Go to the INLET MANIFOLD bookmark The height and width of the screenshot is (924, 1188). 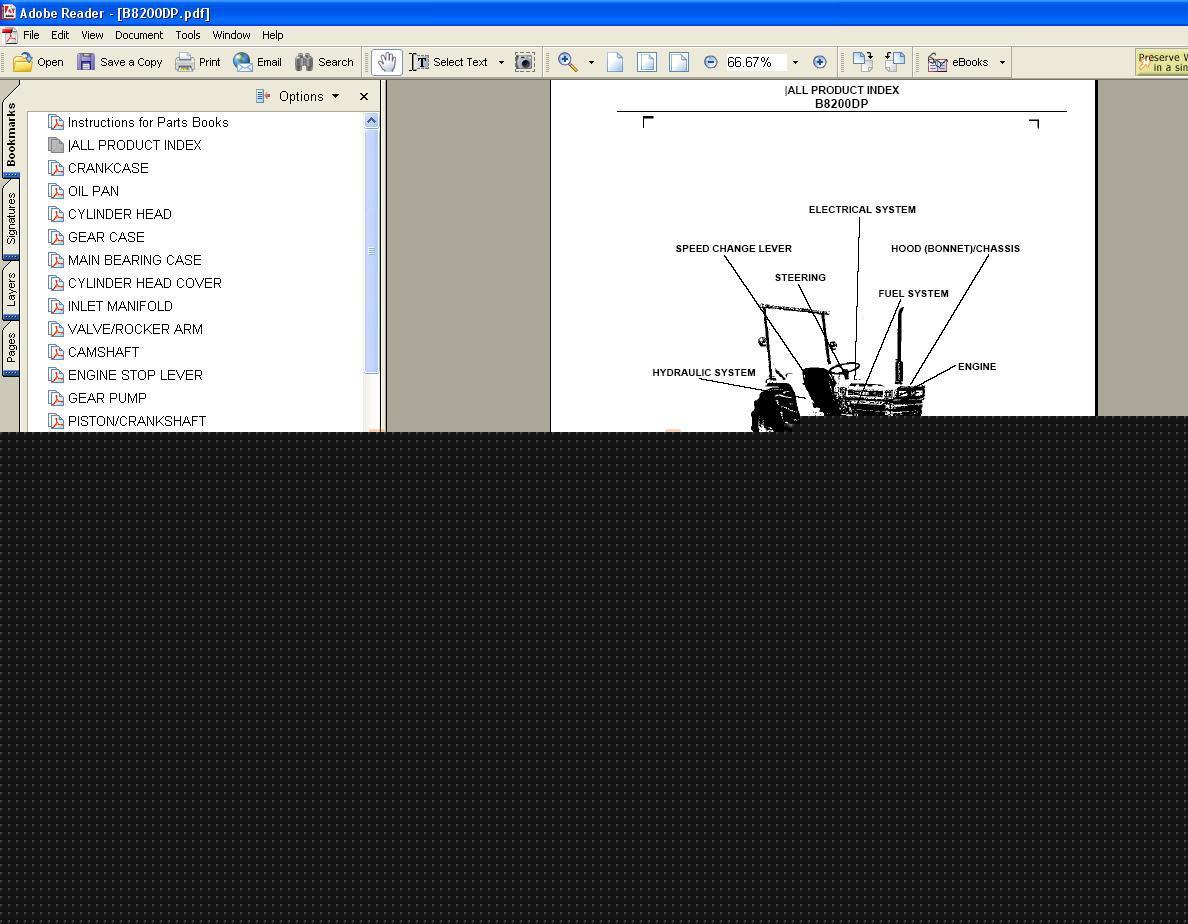click(120, 306)
